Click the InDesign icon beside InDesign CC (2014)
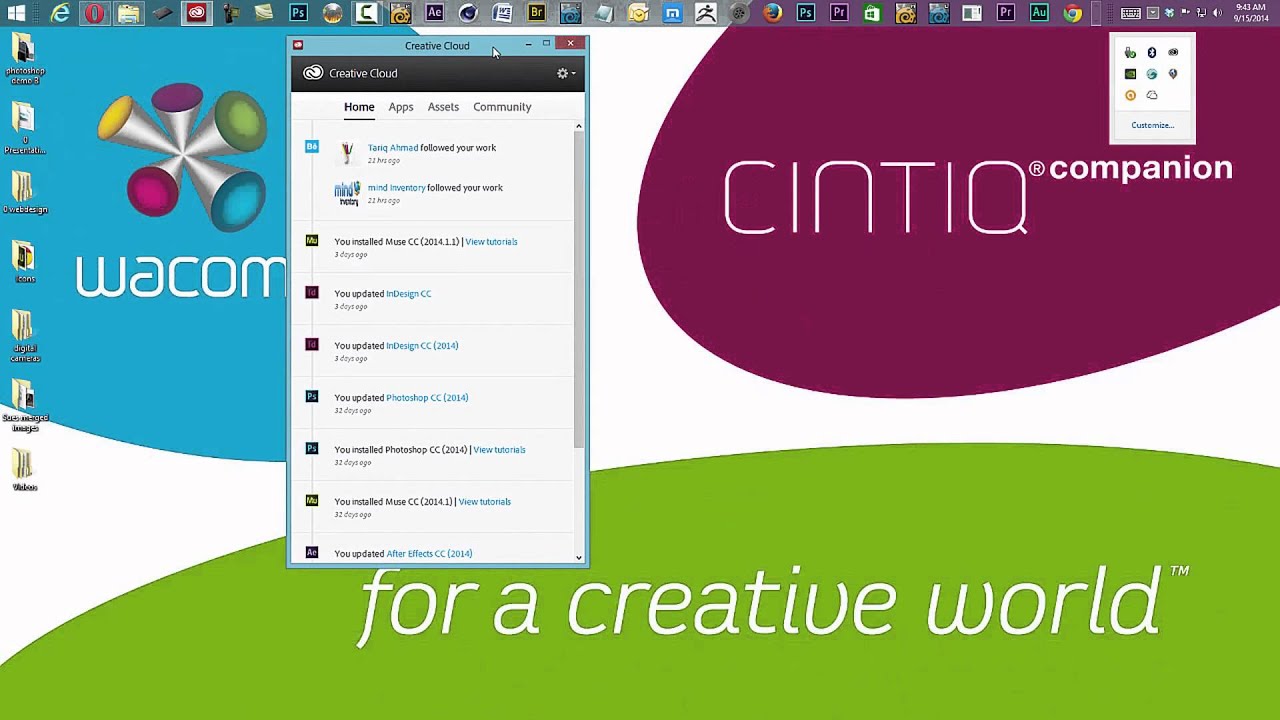1280x720 pixels. (x=312, y=345)
